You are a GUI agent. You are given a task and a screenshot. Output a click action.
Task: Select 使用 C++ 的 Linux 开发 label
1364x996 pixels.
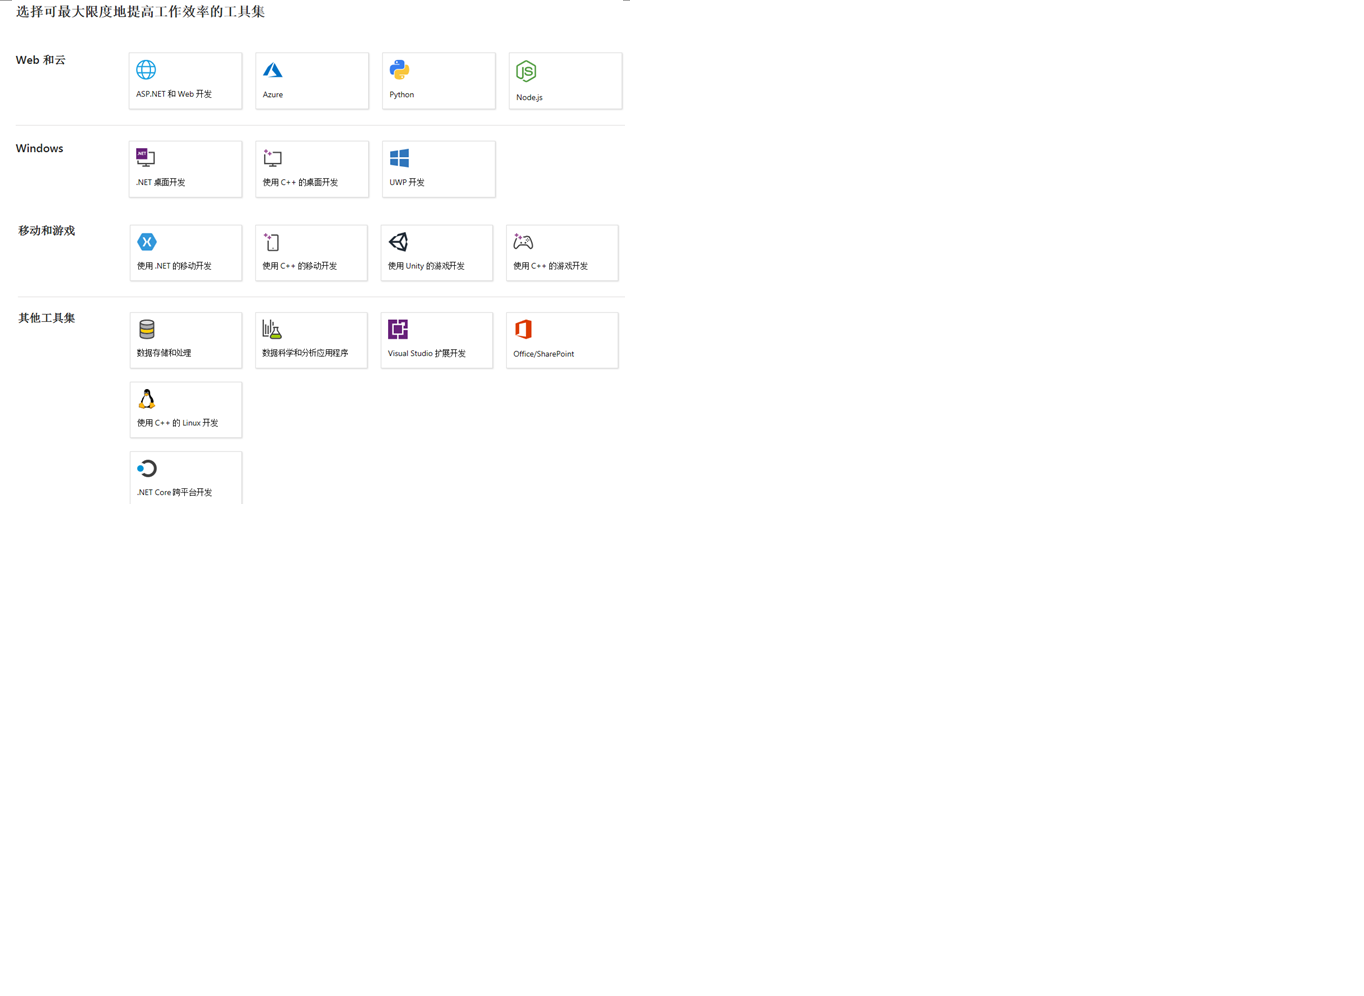[178, 423]
